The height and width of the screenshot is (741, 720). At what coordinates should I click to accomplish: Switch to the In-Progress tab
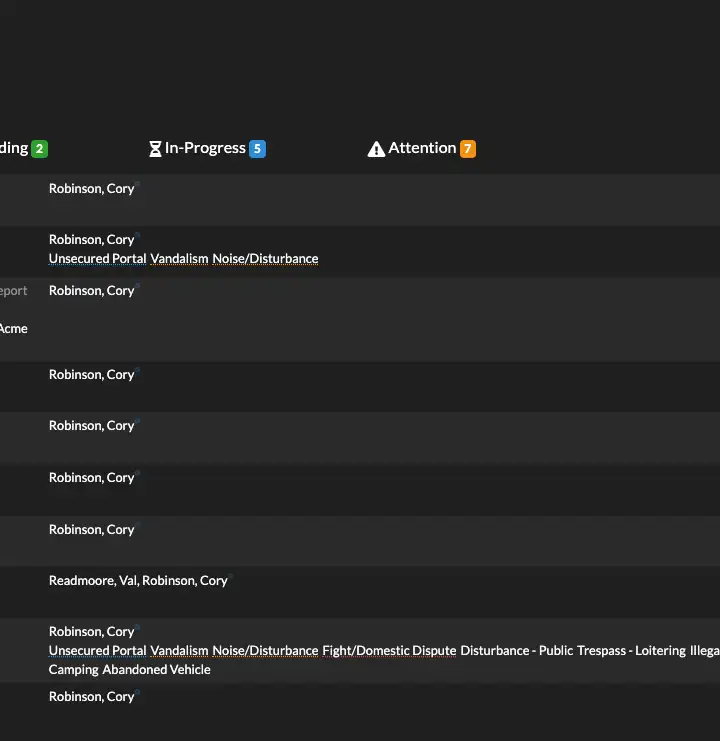207,148
